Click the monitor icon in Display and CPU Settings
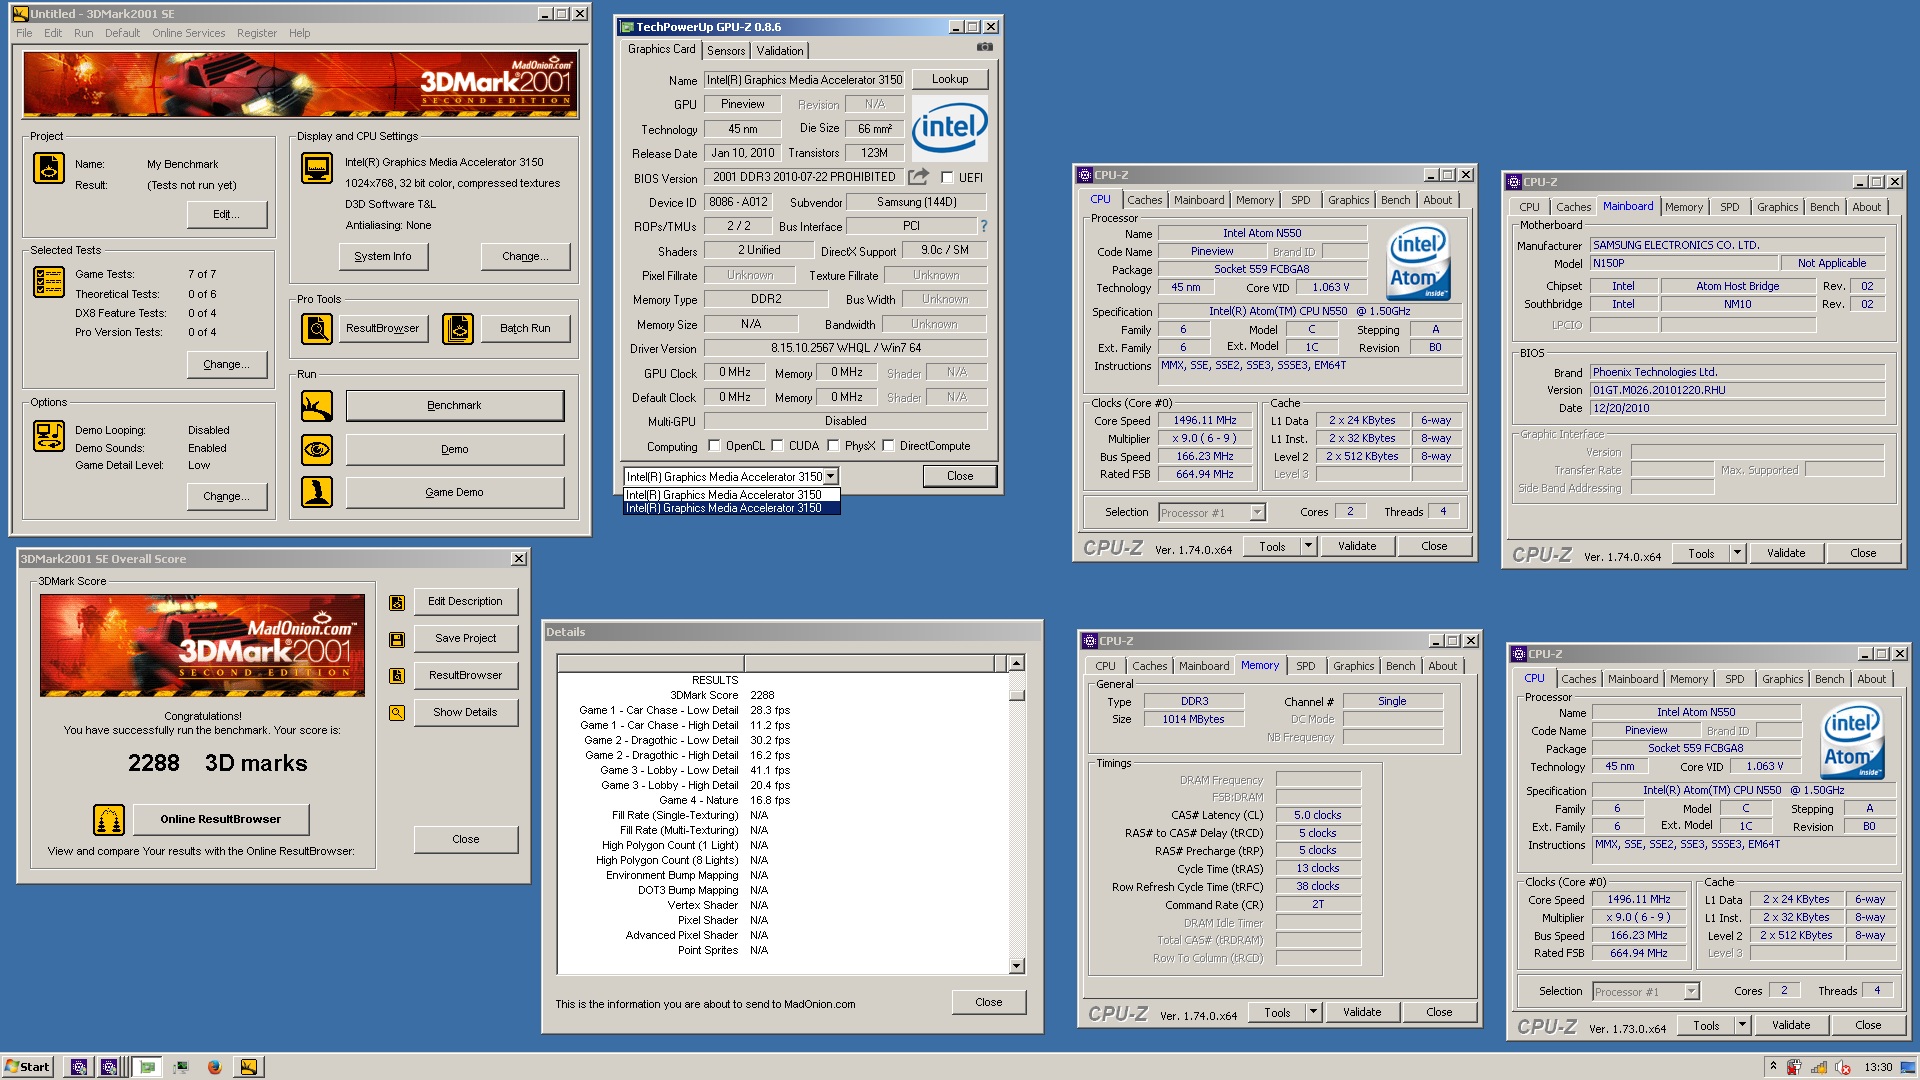The height and width of the screenshot is (1080, 1920). (x=317, y=168)
